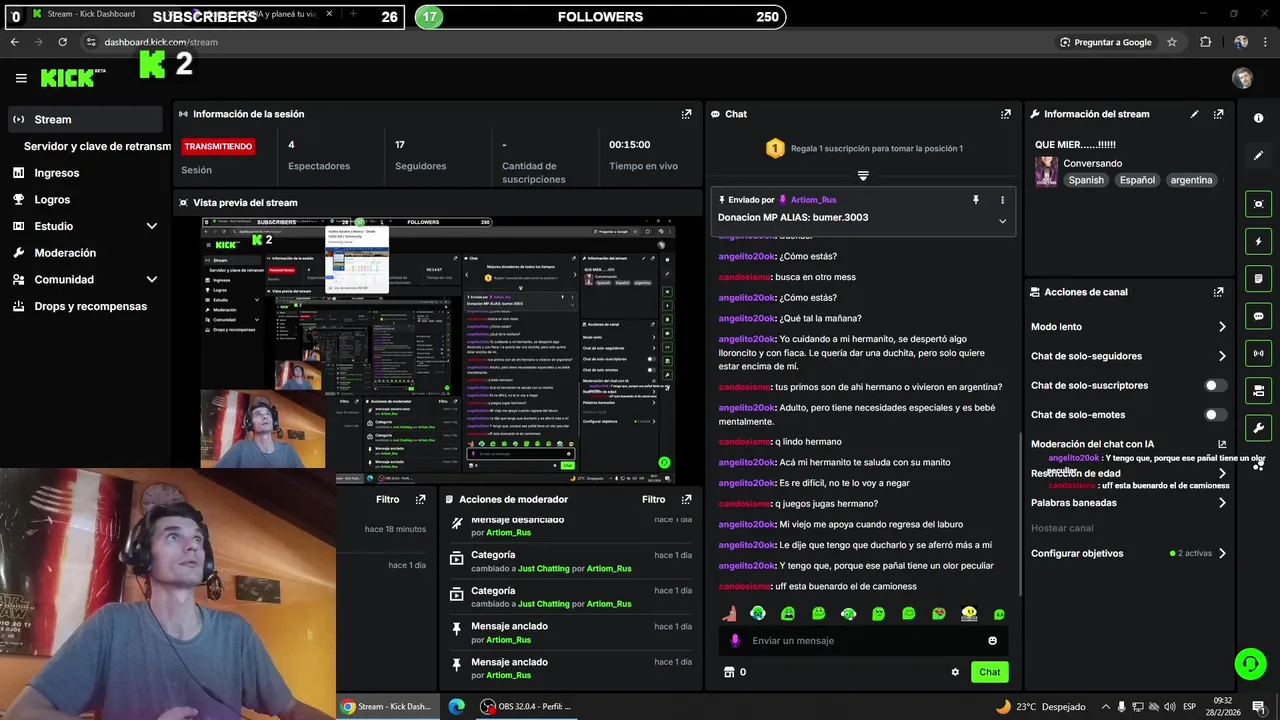
Task: Toggle the broadcast signal icon in right sidebar
Action: click(x=1258, y=353)
